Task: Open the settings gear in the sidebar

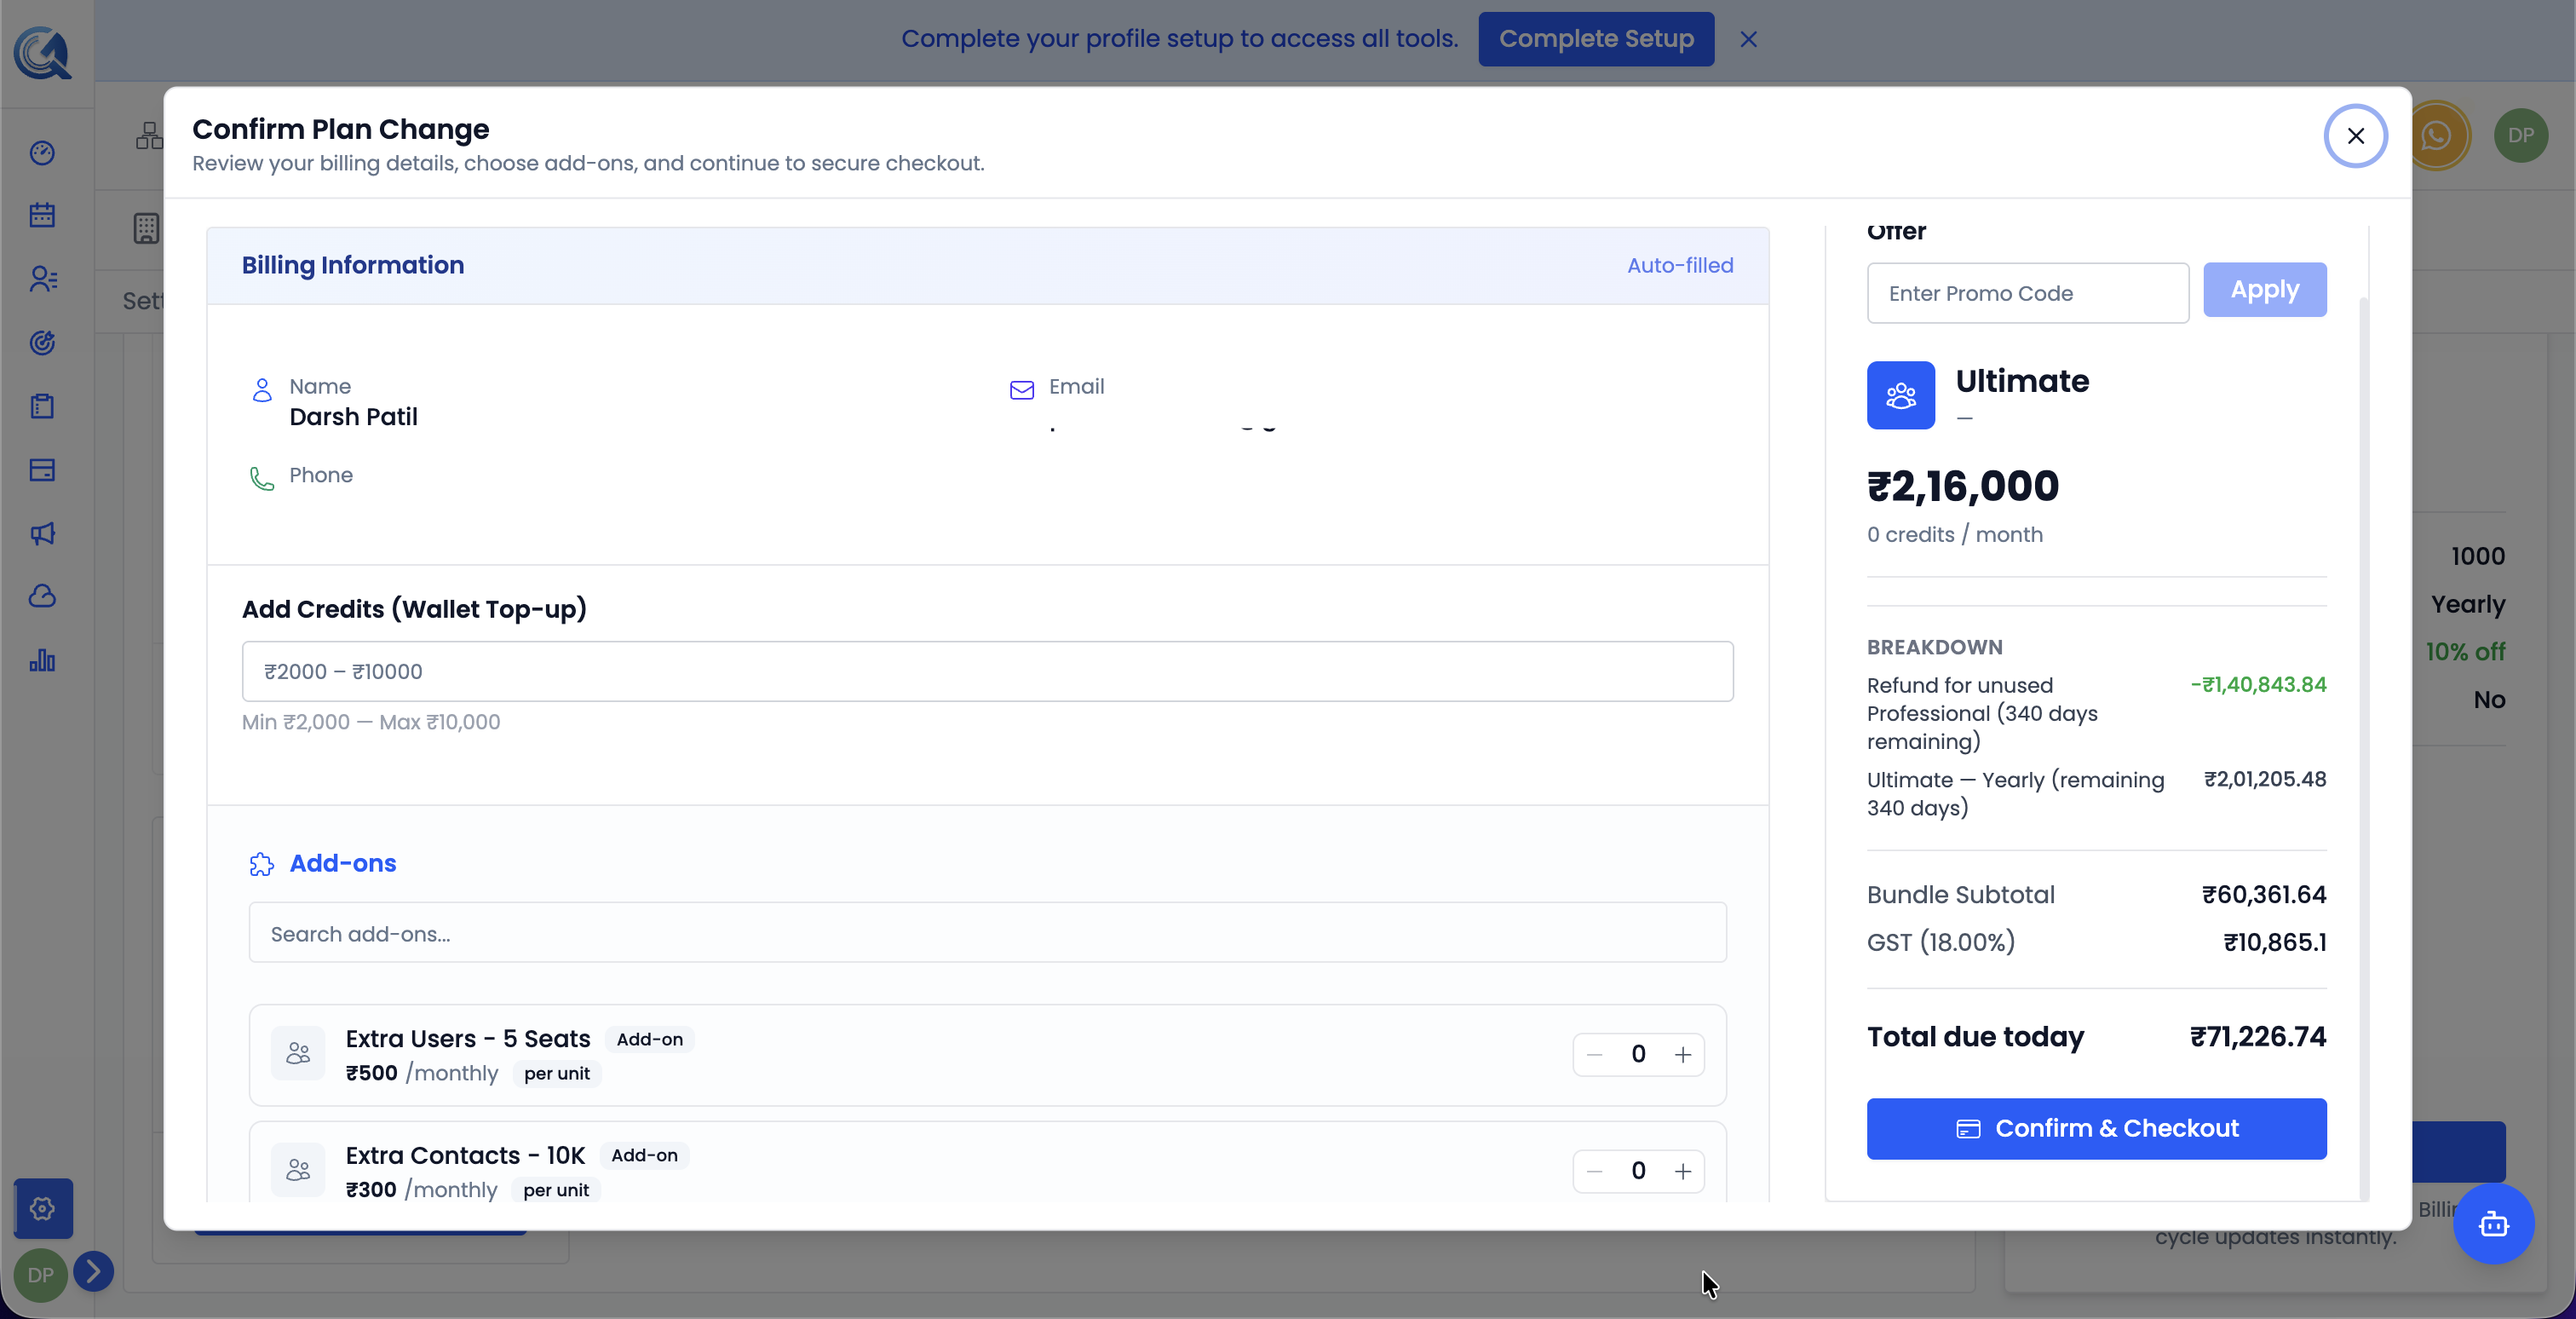Action: [x=42, y=1208]
